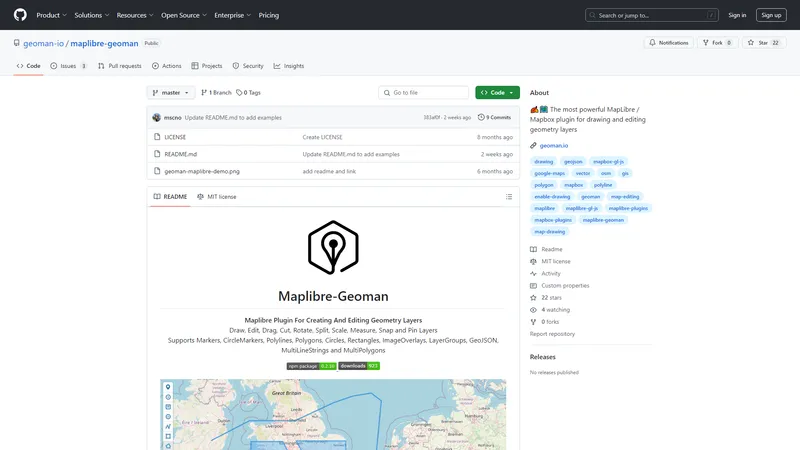Open the Projects tab
This screenshot has width=800, height=450.
(207, 66)
